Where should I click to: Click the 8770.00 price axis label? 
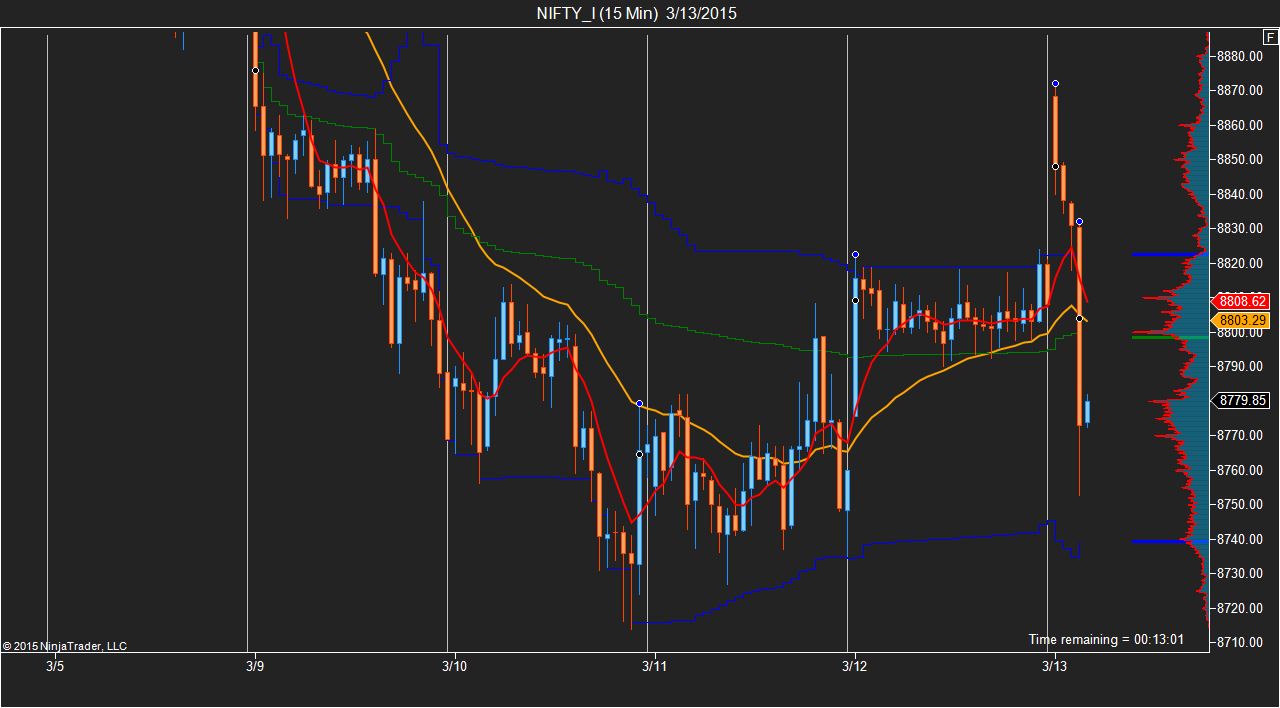point(1242,436)
